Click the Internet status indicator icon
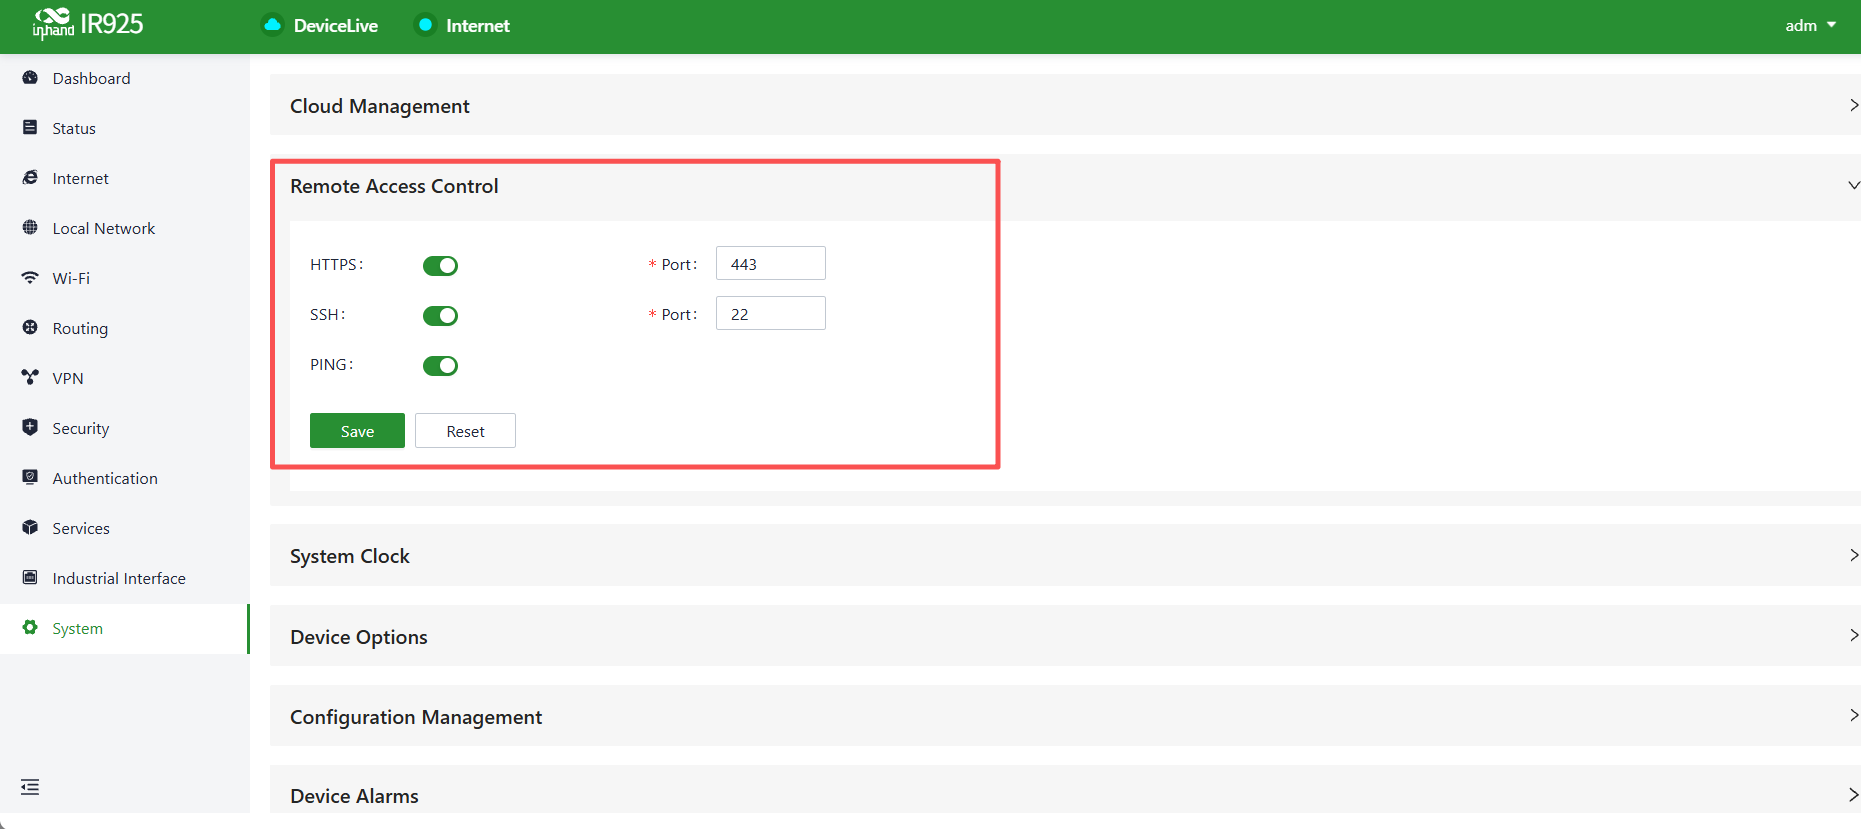 pyautogui.click(x=425, y=25)
